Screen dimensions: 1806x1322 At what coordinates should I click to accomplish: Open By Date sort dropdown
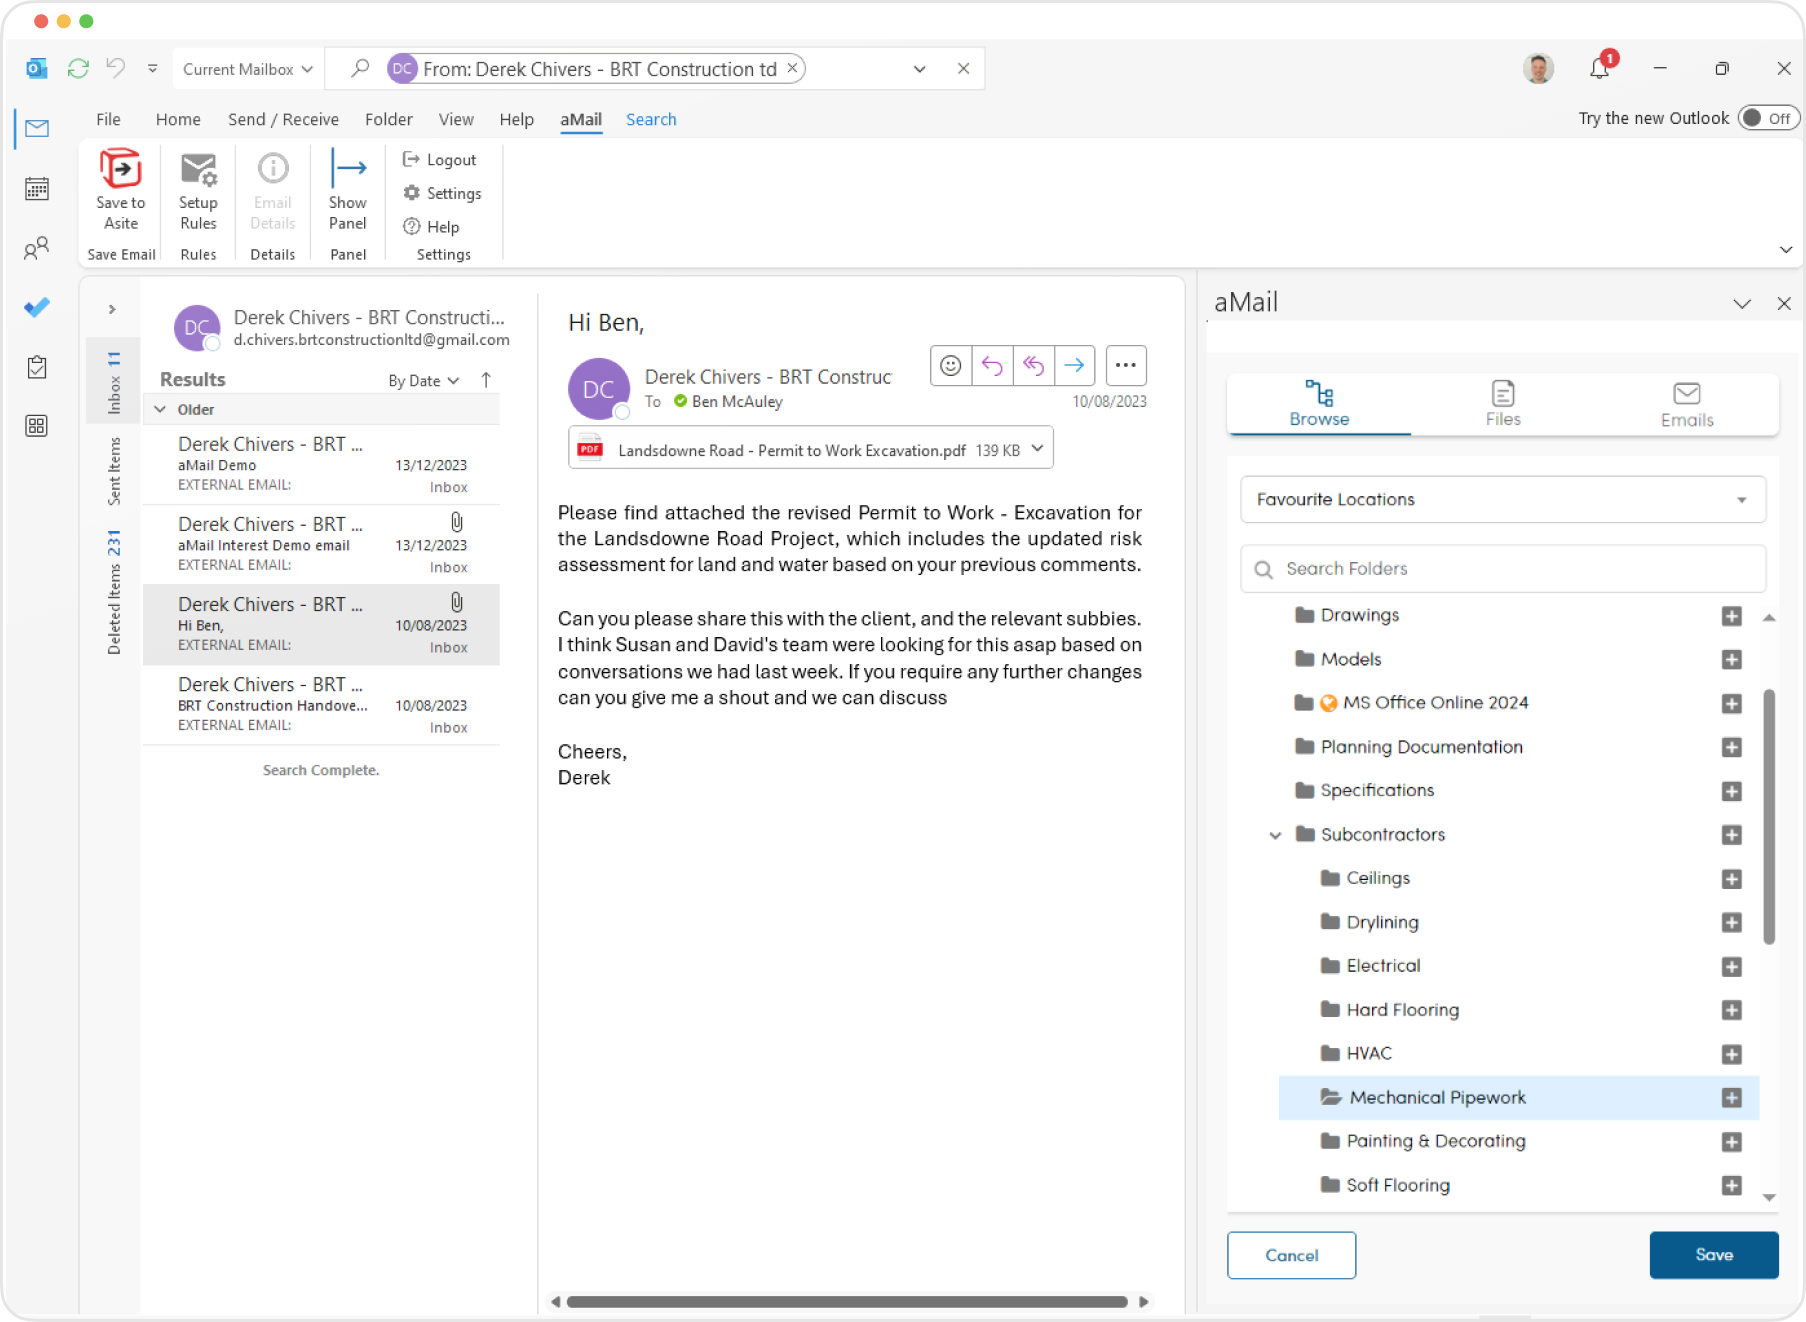pos(423,381)
